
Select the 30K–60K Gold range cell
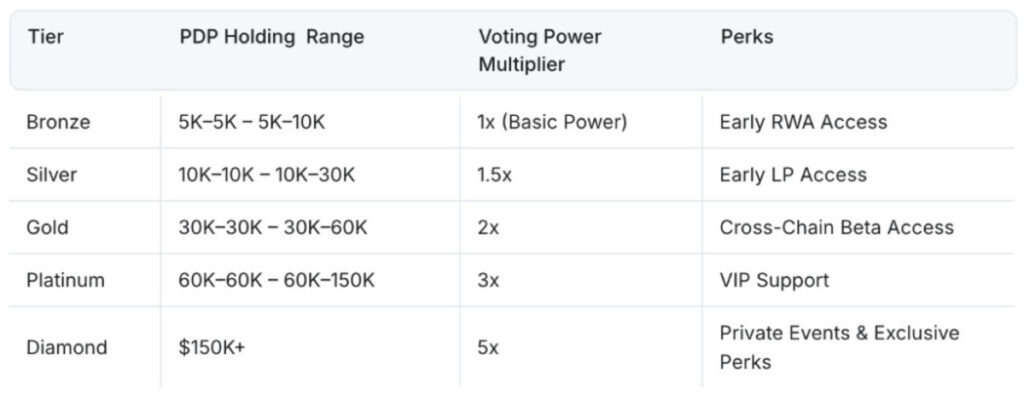tap(272, 227)
